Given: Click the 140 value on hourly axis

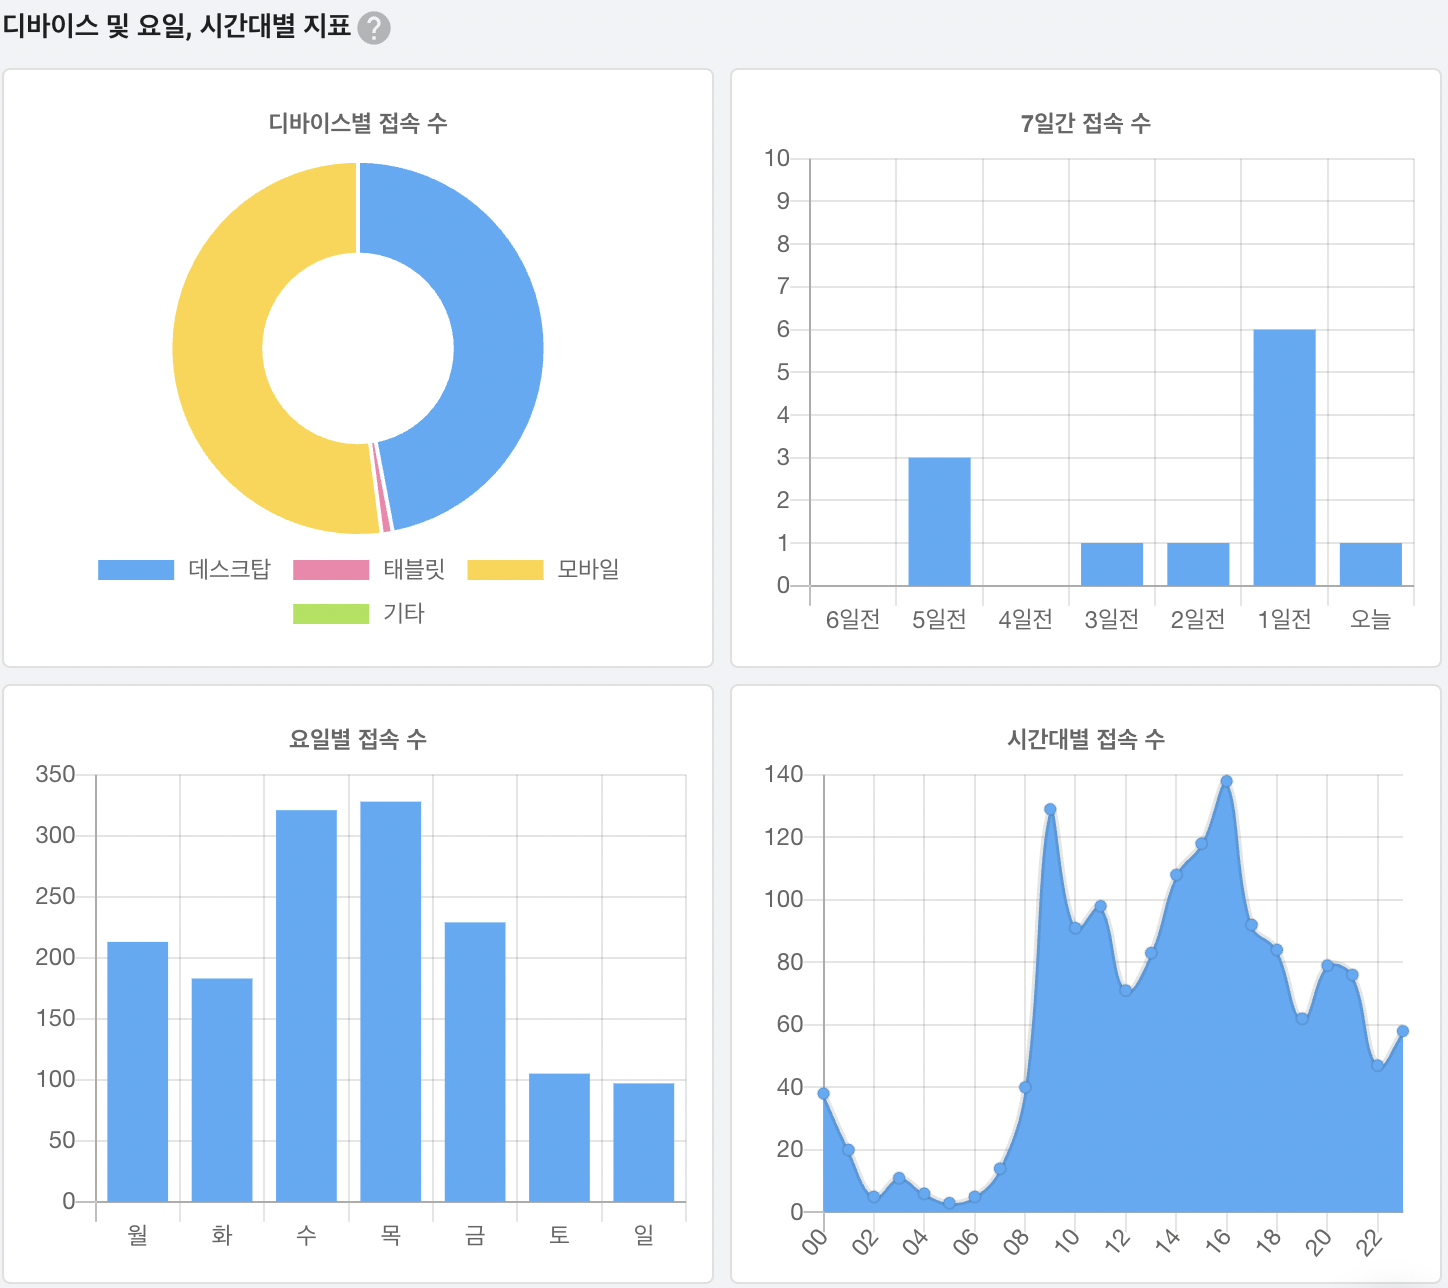Looking at the screenshot, I should 784,774.
